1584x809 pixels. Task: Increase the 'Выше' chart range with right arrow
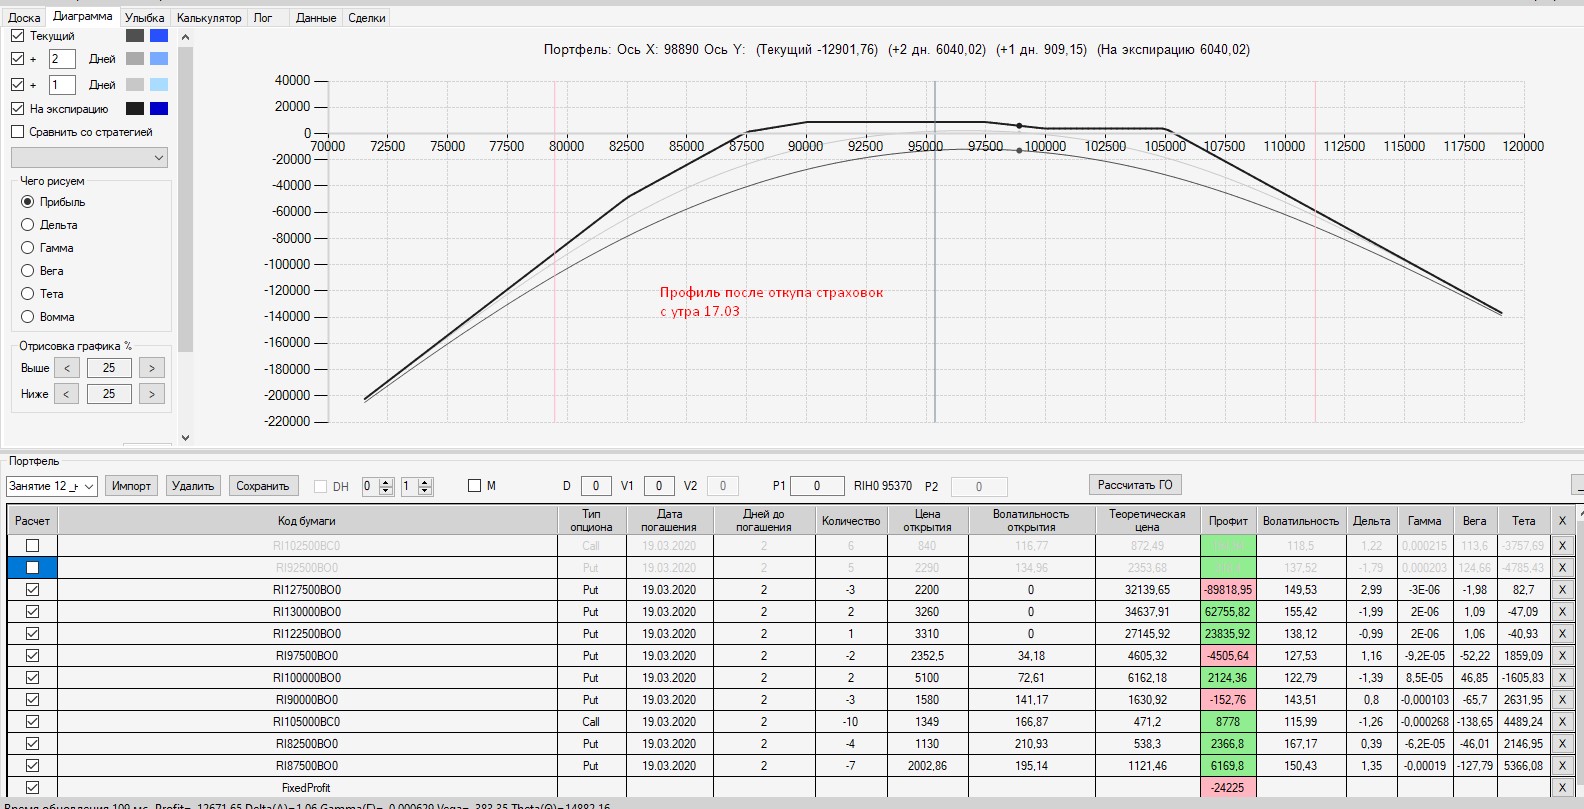(x=152, y=368)
